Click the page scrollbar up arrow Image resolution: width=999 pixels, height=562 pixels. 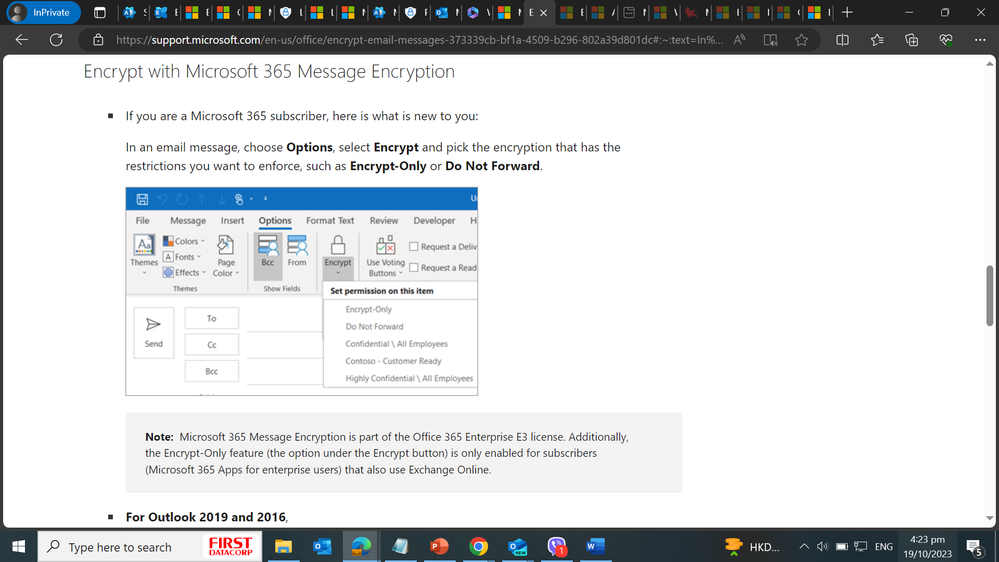tap(989, 64)
